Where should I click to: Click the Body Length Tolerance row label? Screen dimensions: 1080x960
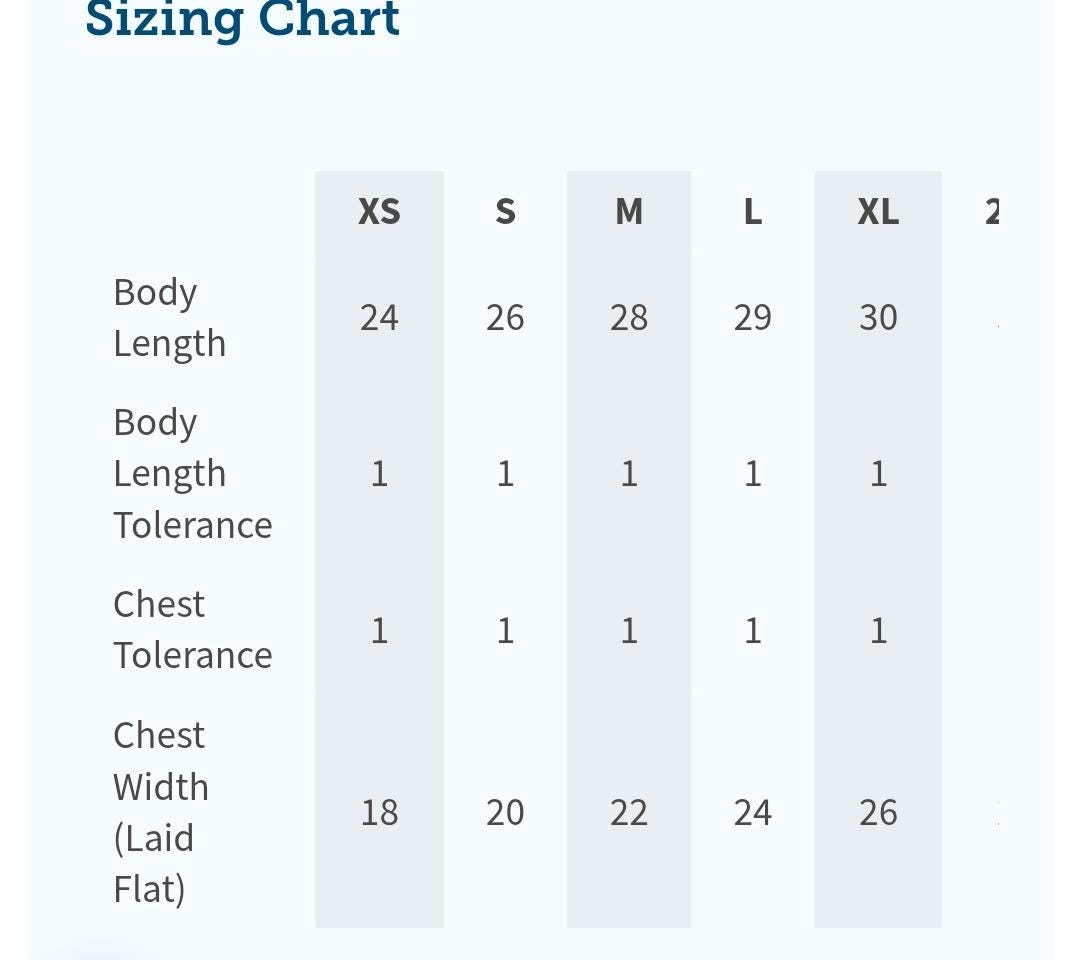pyautogui.click(x=193, y=473)
